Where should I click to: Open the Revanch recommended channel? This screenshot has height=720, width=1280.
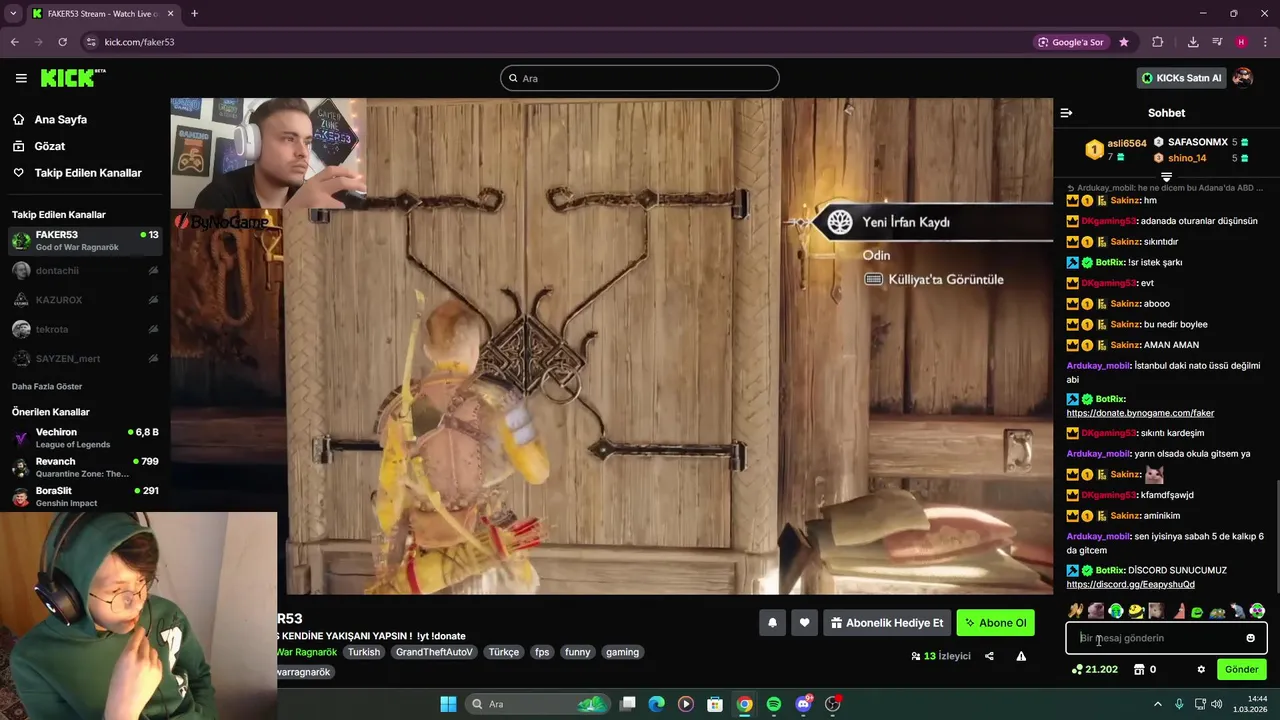85,467
